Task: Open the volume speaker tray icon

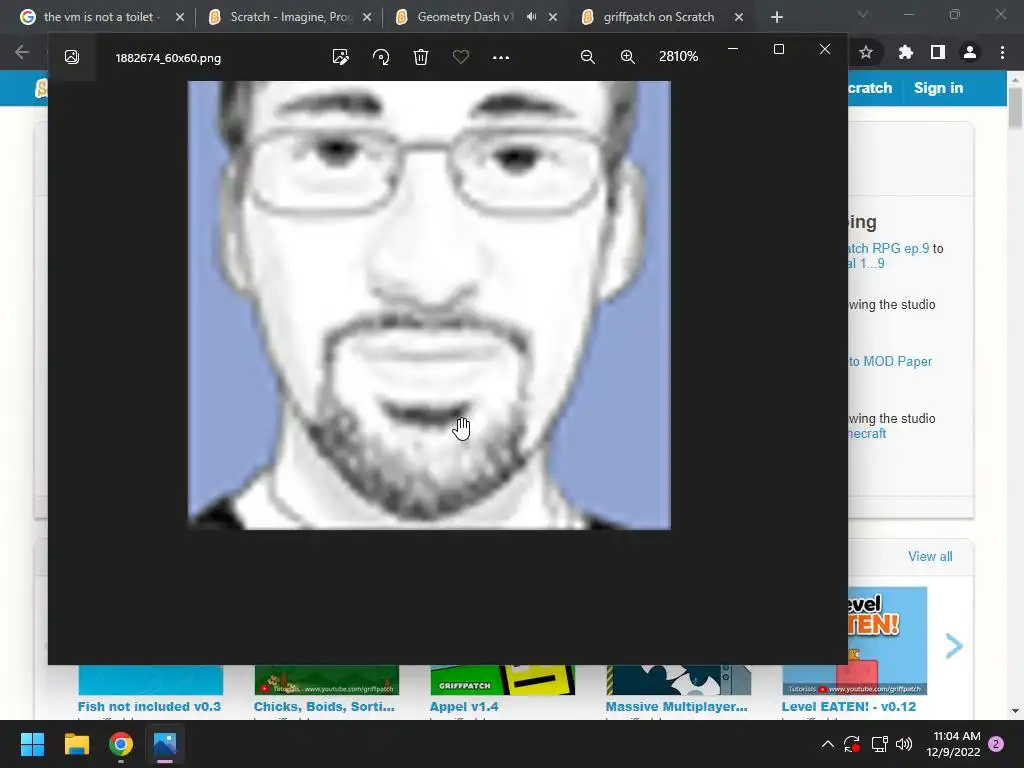Action: click(904, 744)
